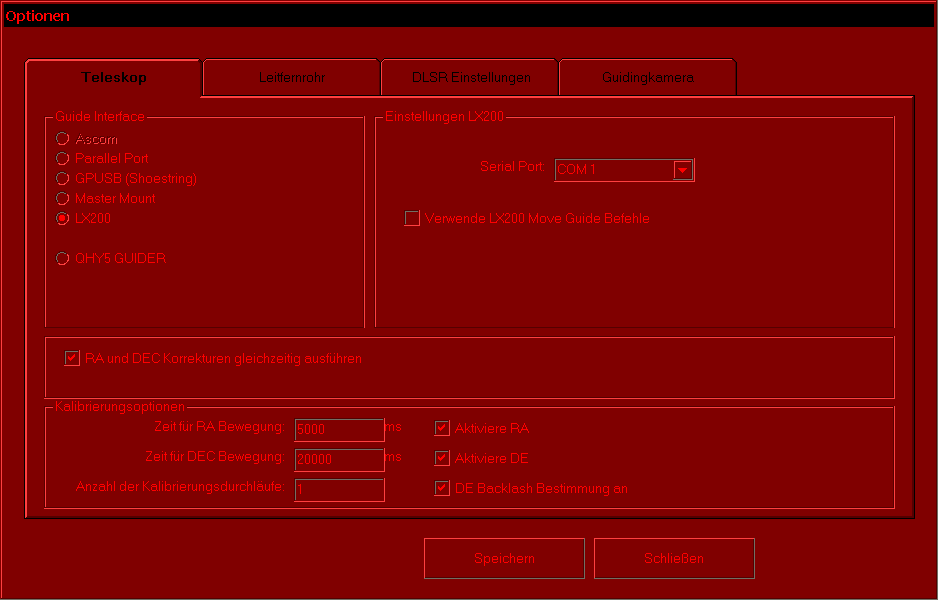Enable Verwende LX200 Move Guide Befehle
Image resolution: width=938 pixels, height=600 pixels.
(412, 219)
